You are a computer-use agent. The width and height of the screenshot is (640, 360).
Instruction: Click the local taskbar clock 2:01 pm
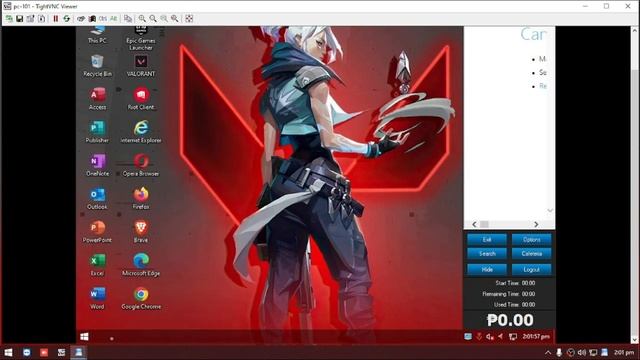point(624,352)
